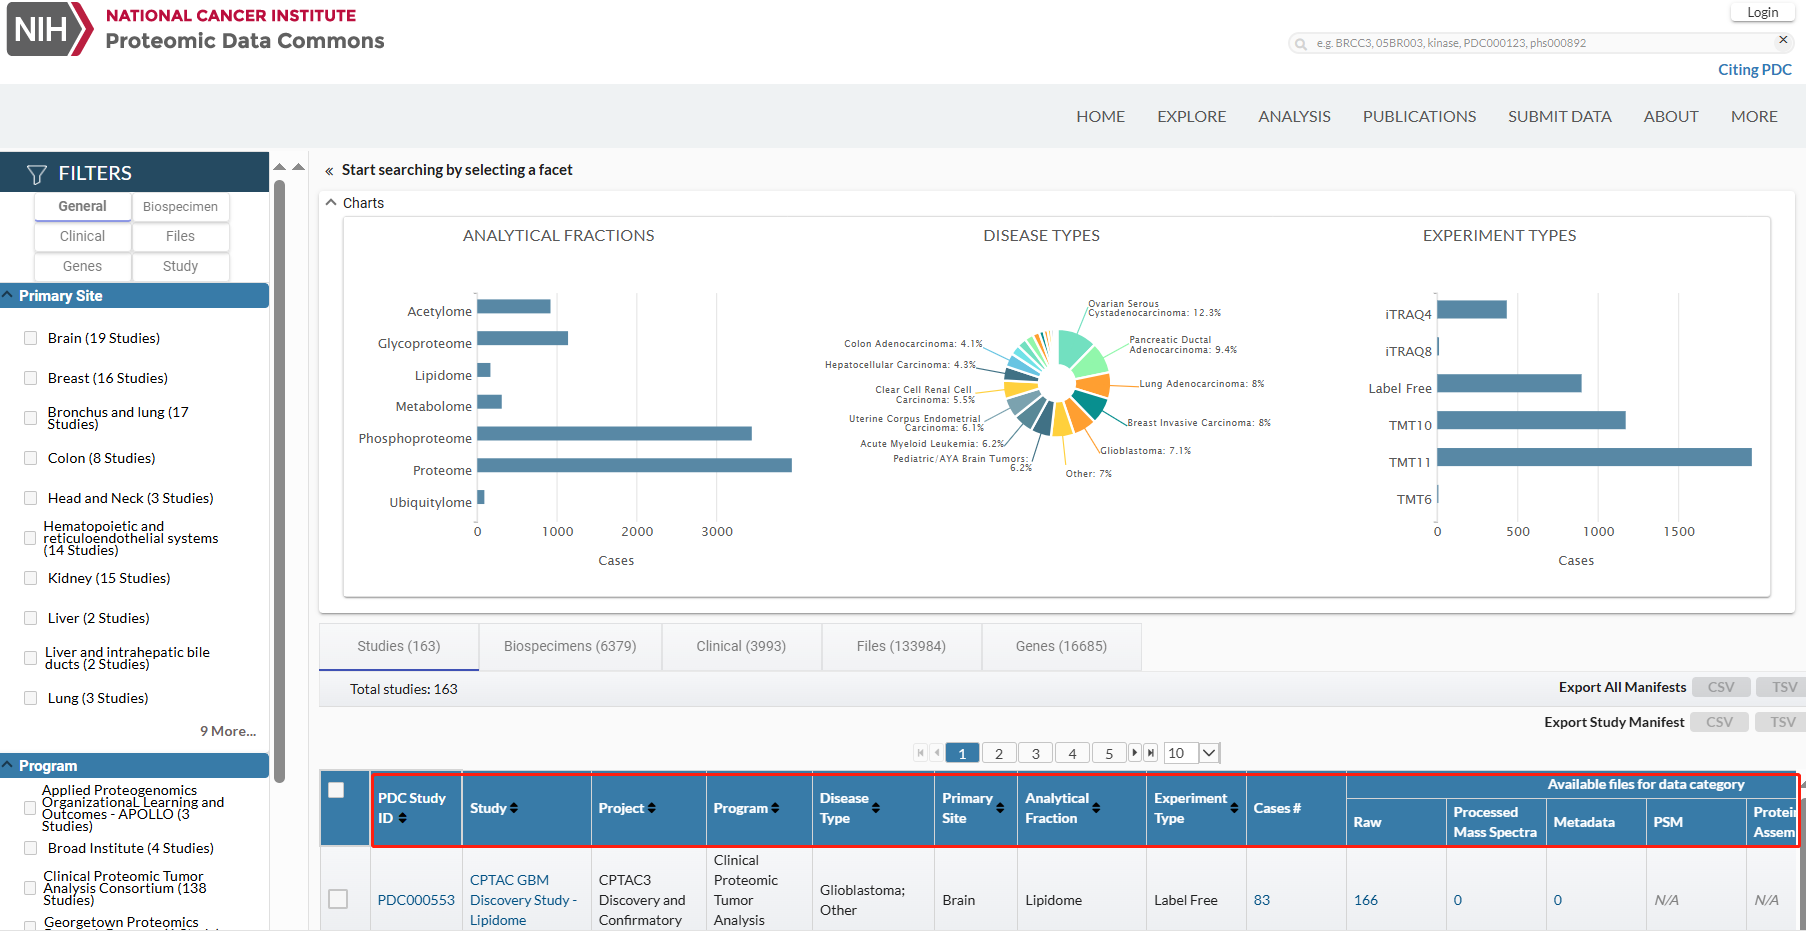Tick the Breast (16 Studies) checkbox
This screenshot has height=931, width=1806.
(x=30, y=378)
